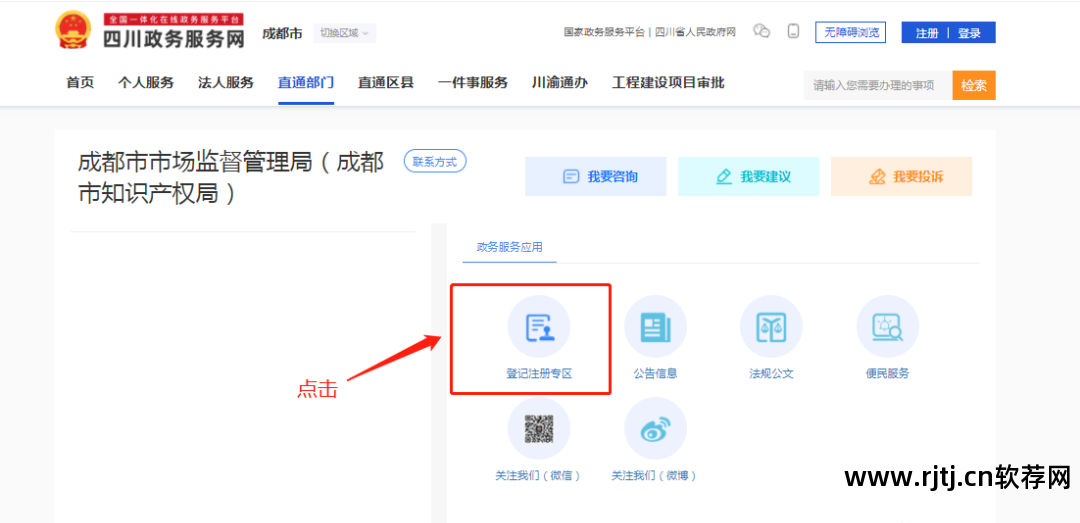Open the 登记注册专区 icon
This screenshot has height=523, width=1080.
point(538,327)
